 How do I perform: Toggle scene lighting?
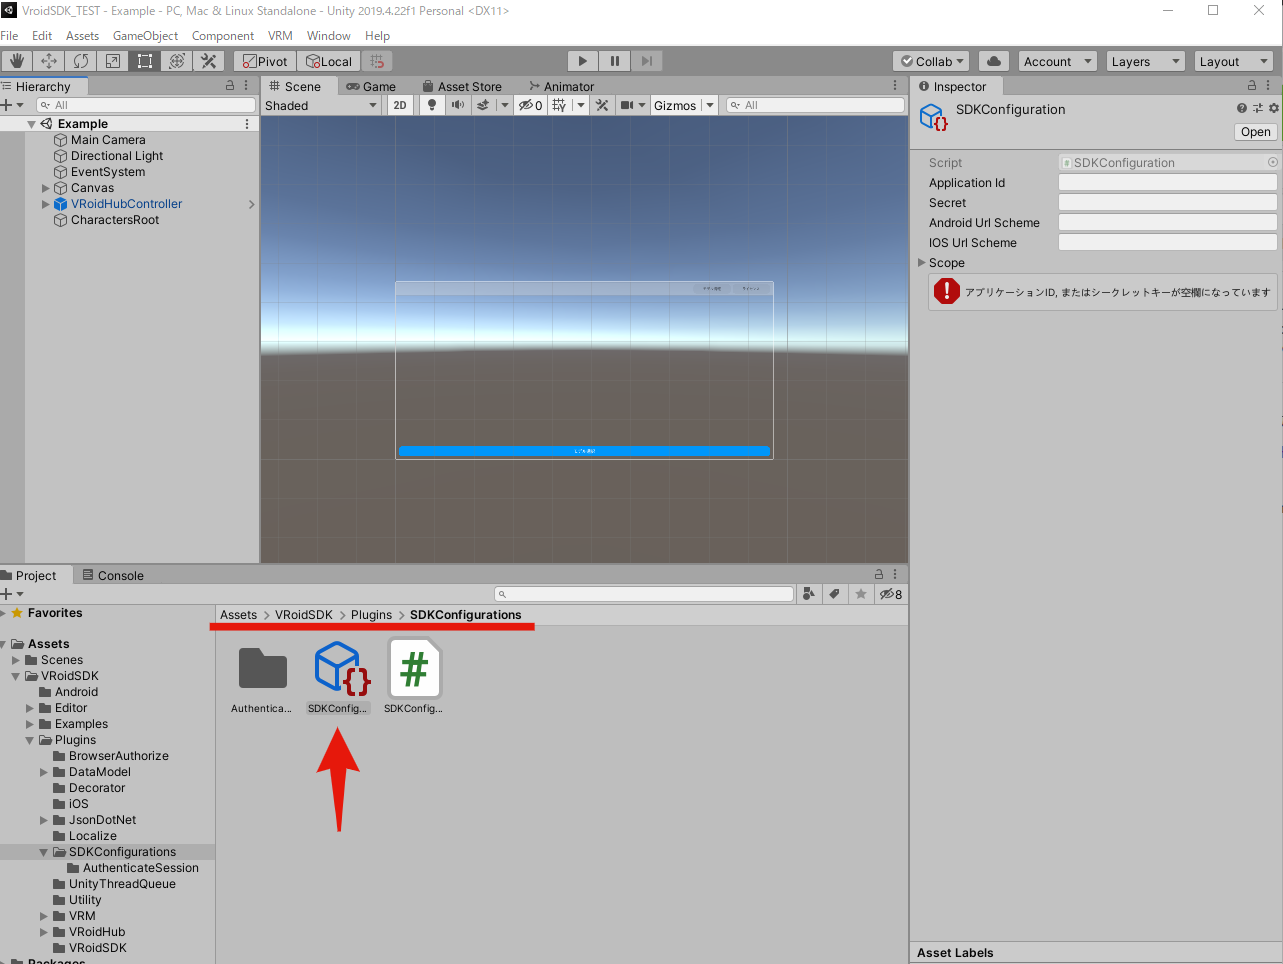[432, 105]
